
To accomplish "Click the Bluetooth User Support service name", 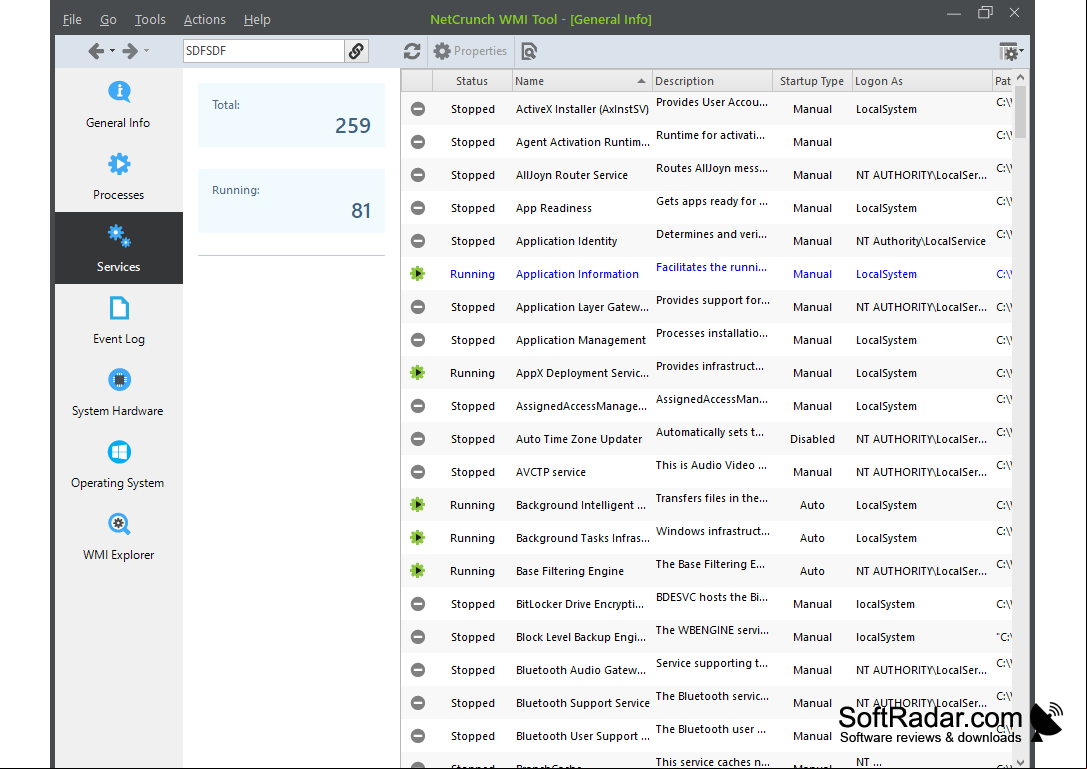I will 582,736.
